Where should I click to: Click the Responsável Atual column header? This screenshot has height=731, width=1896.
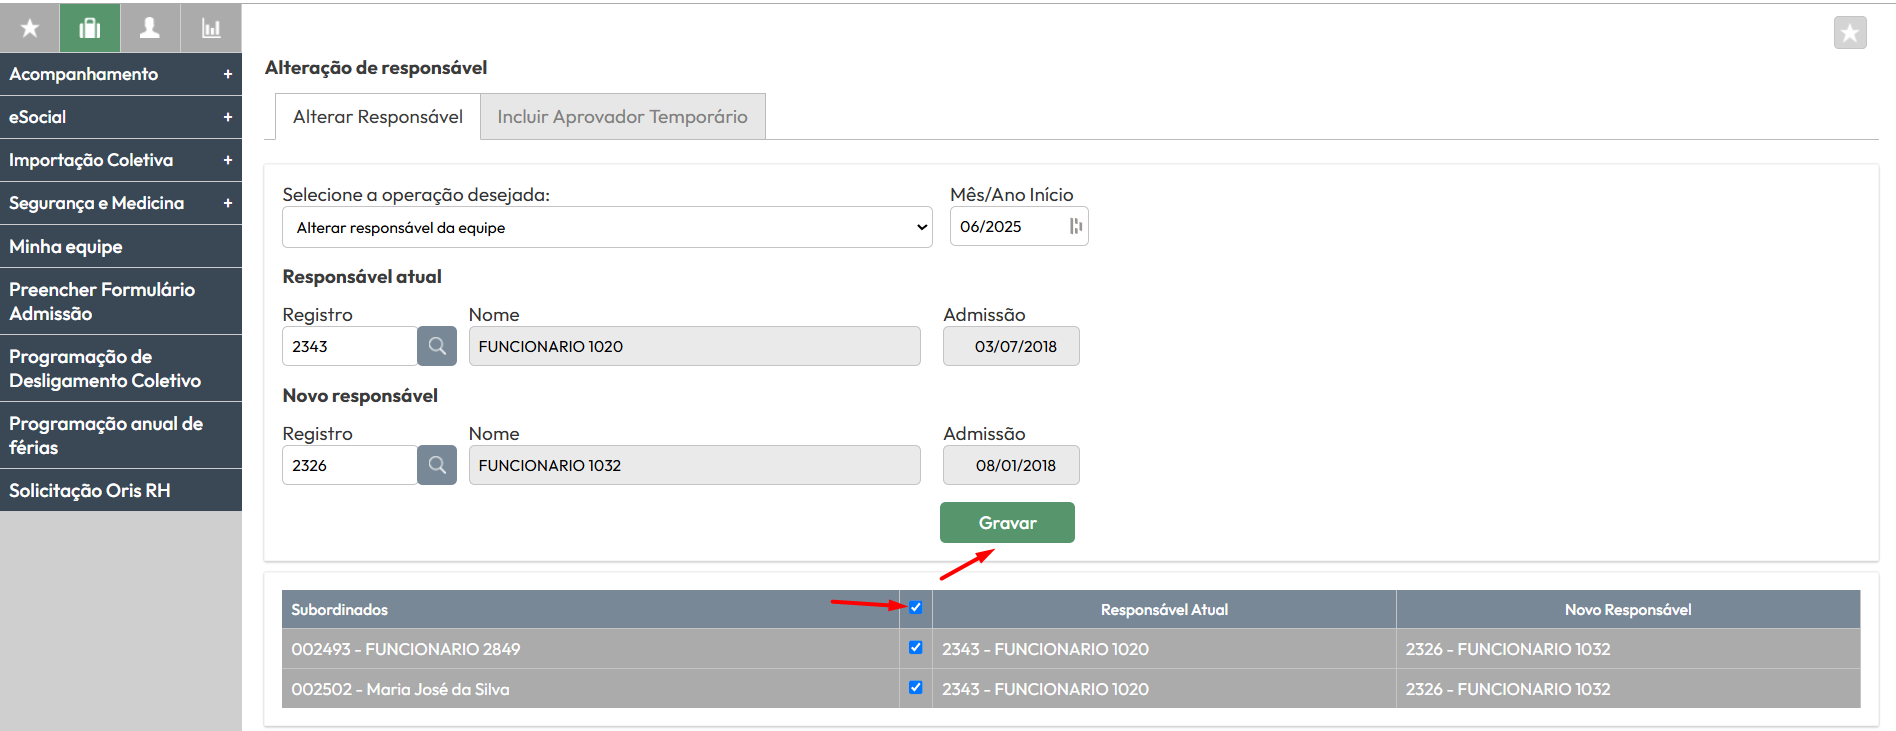1164,609
